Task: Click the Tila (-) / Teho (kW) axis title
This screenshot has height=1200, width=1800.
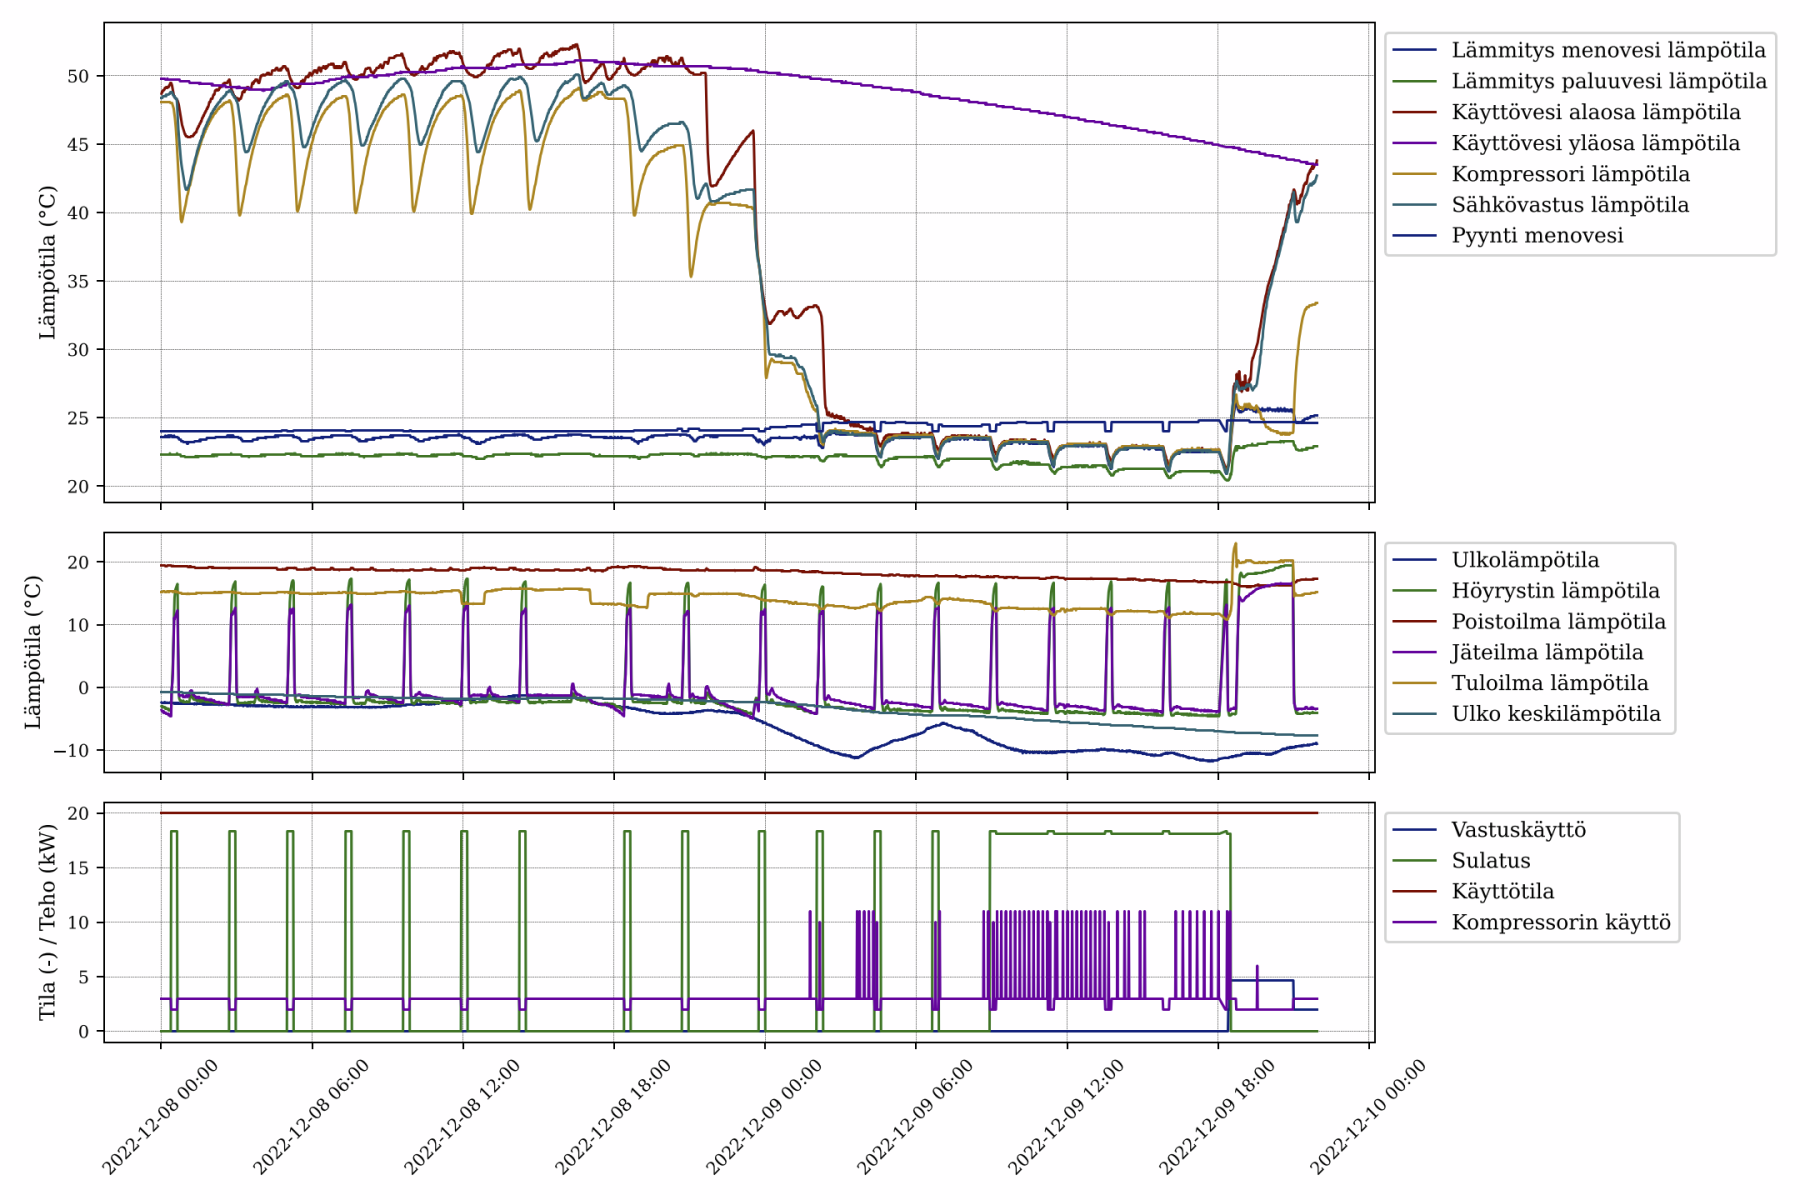Action: [x=47, y=922]
